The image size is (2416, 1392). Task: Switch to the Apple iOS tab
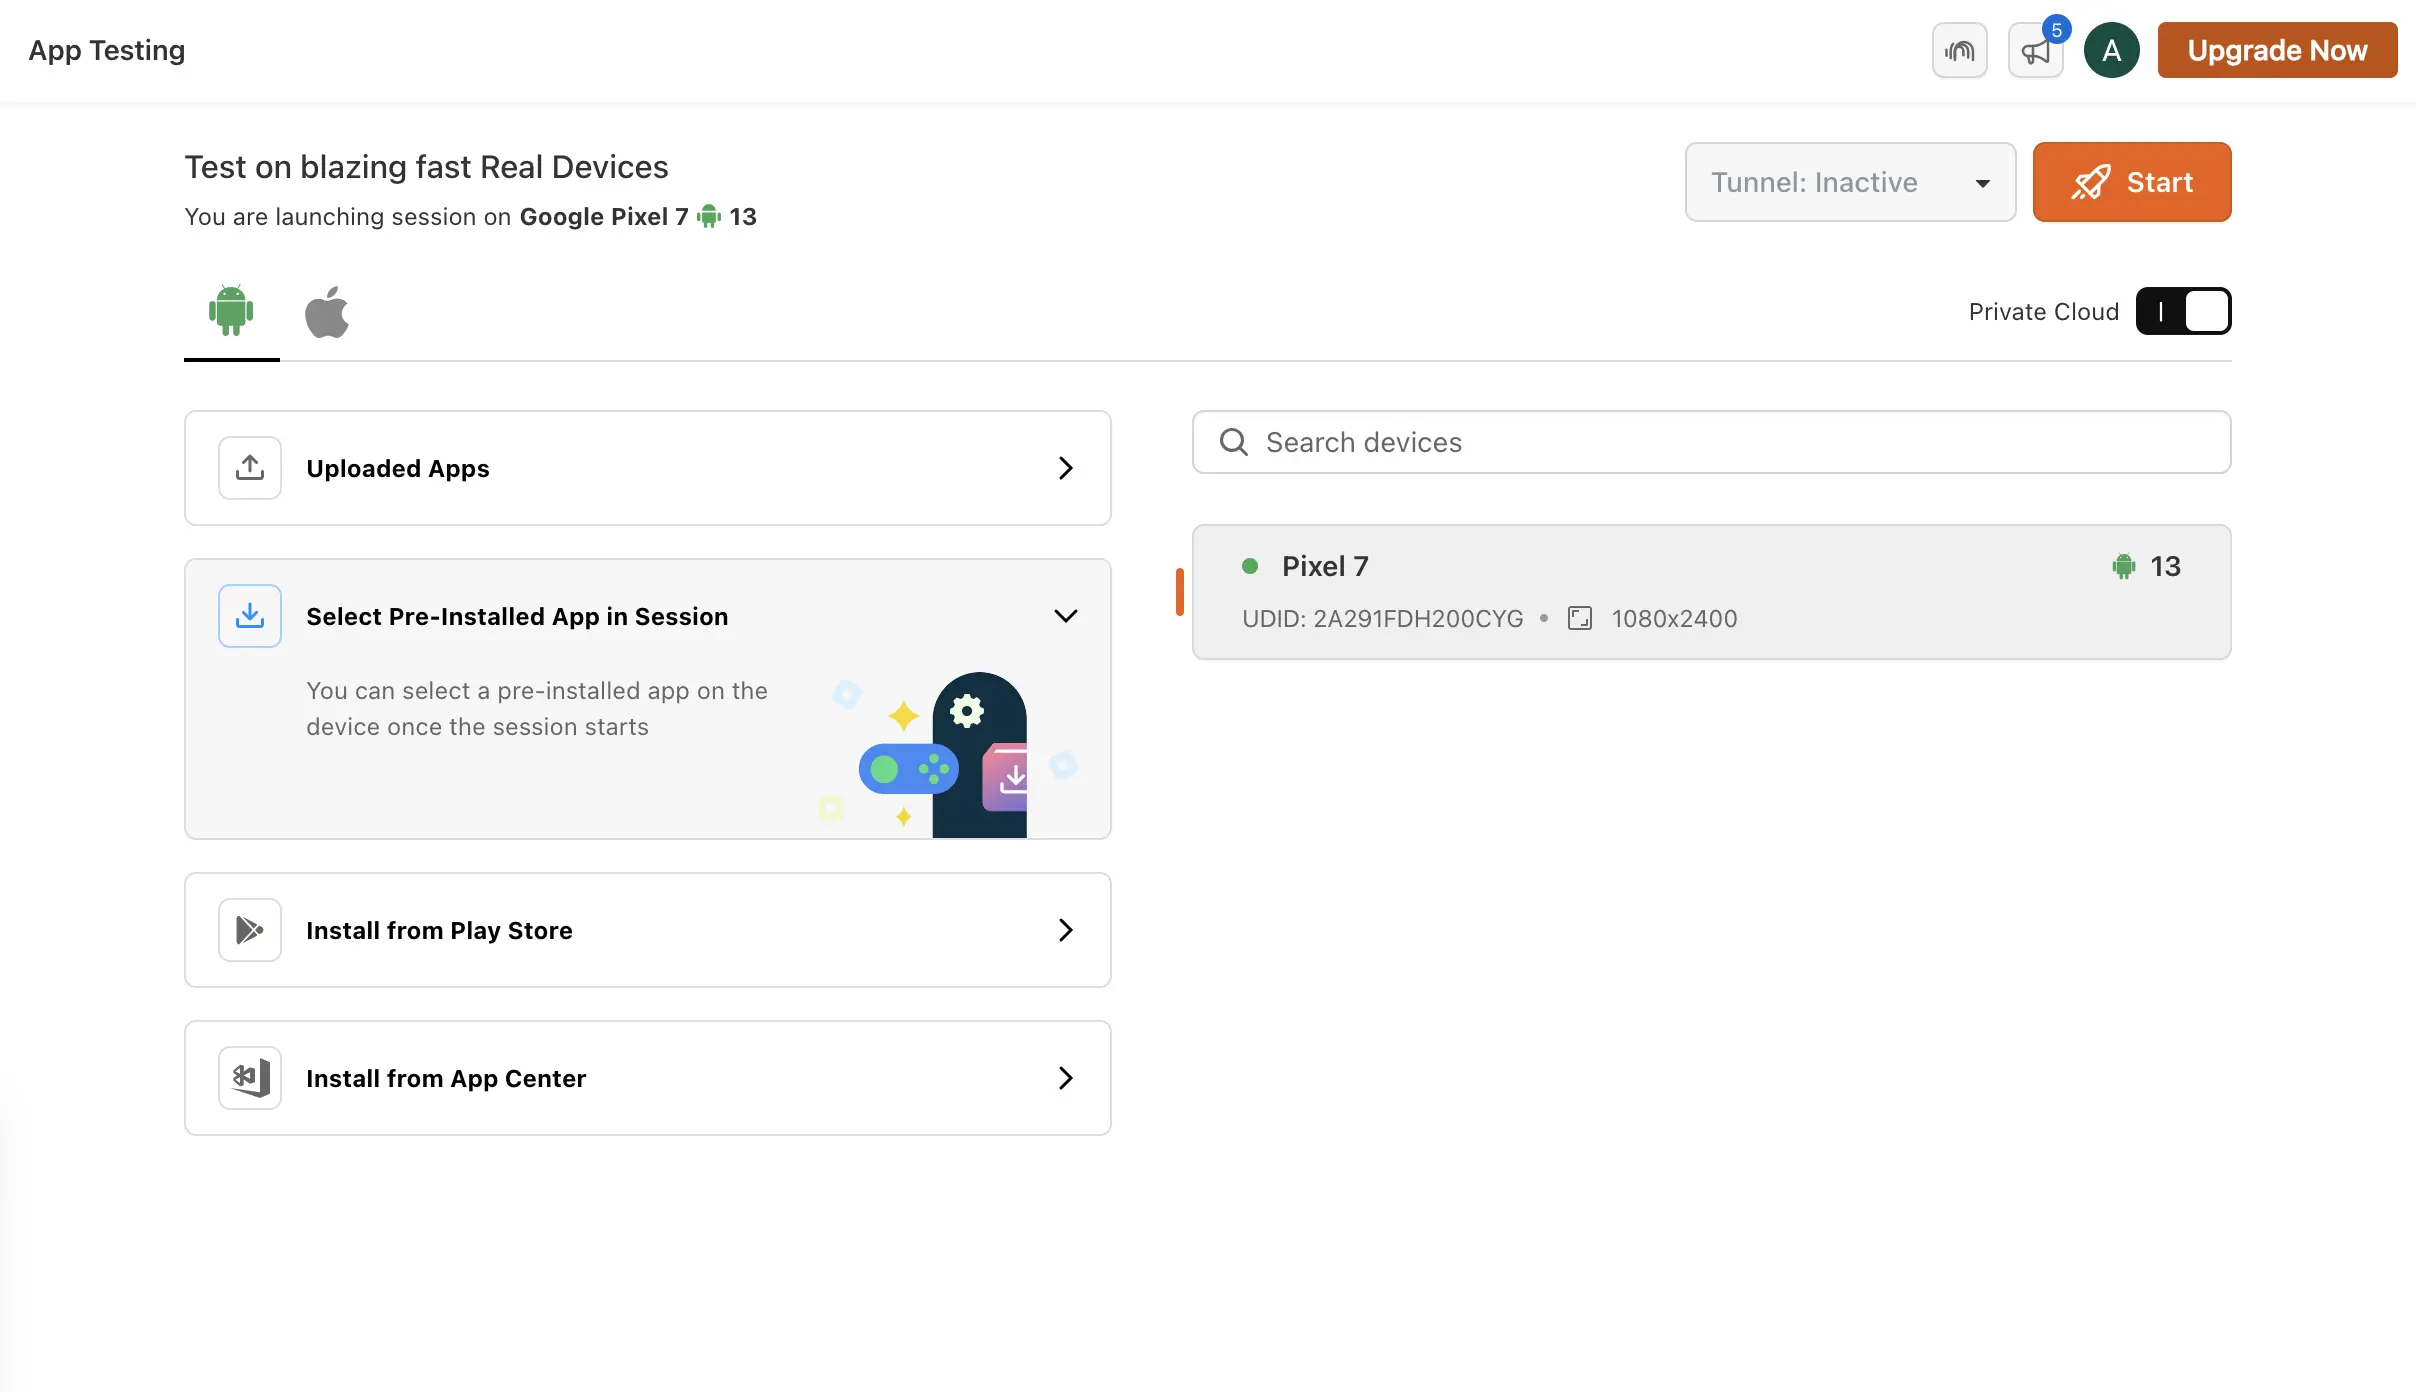point(327,312)
